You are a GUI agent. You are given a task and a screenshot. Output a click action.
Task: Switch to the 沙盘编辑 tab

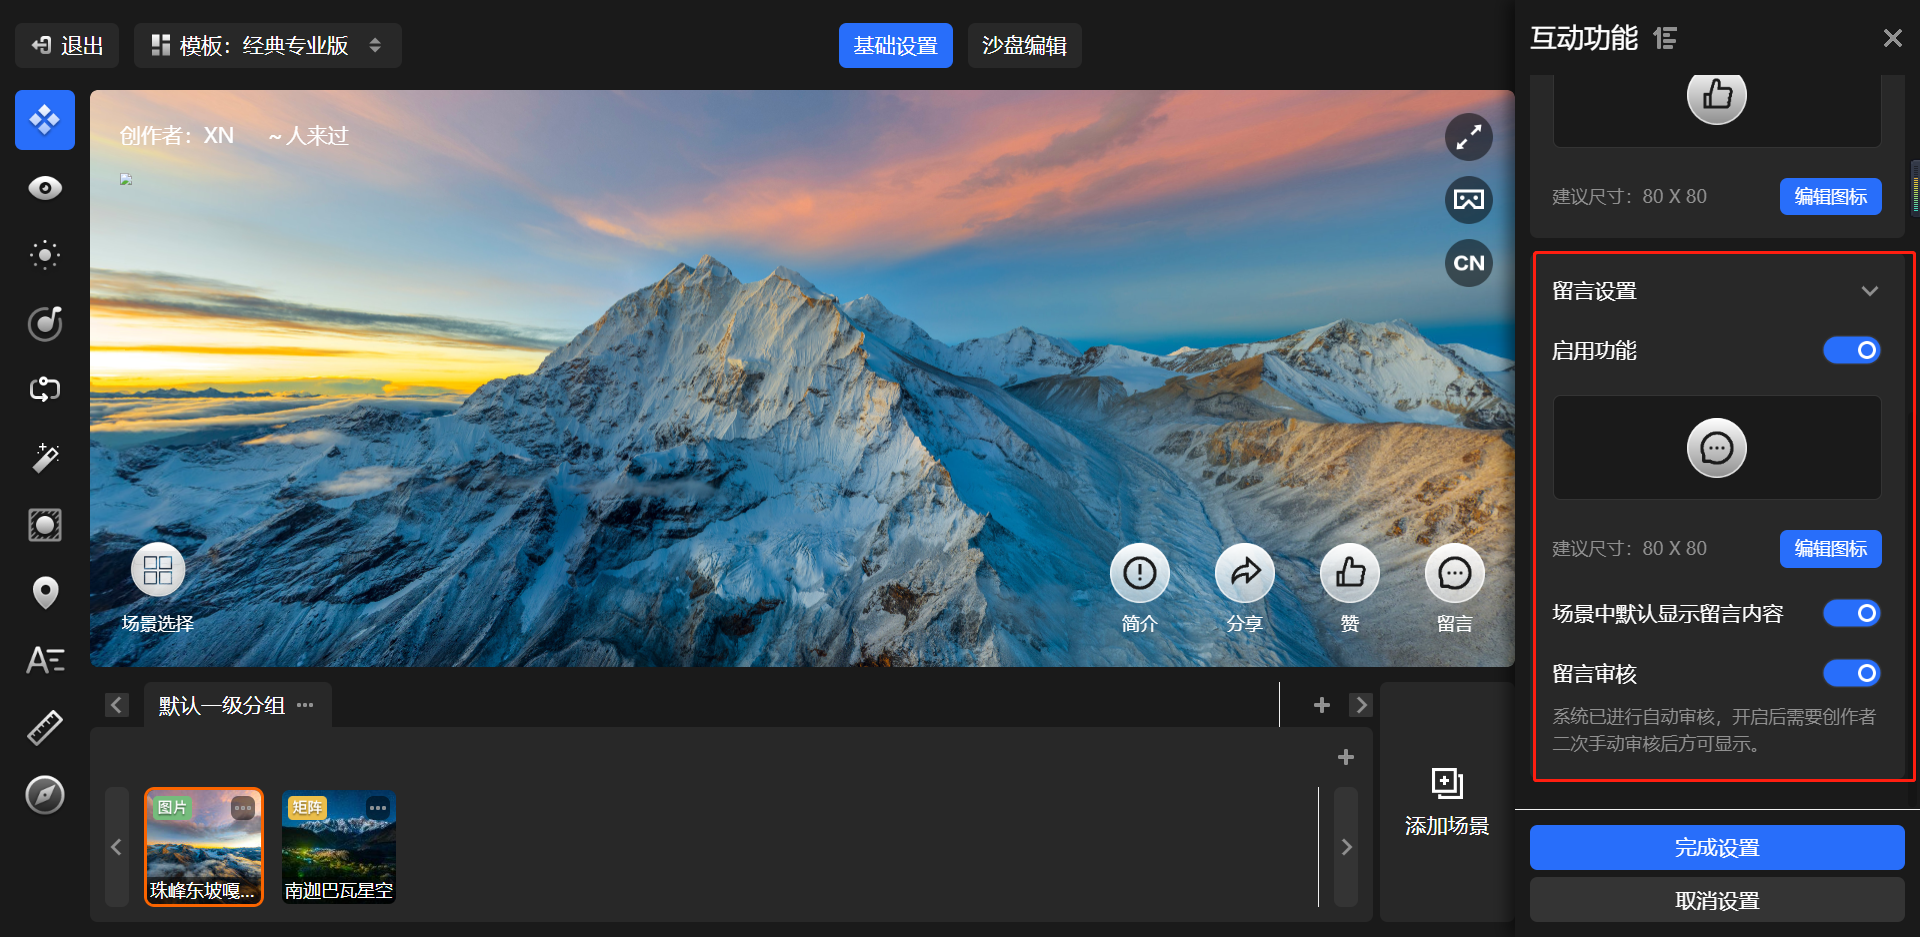(1024, 46)
